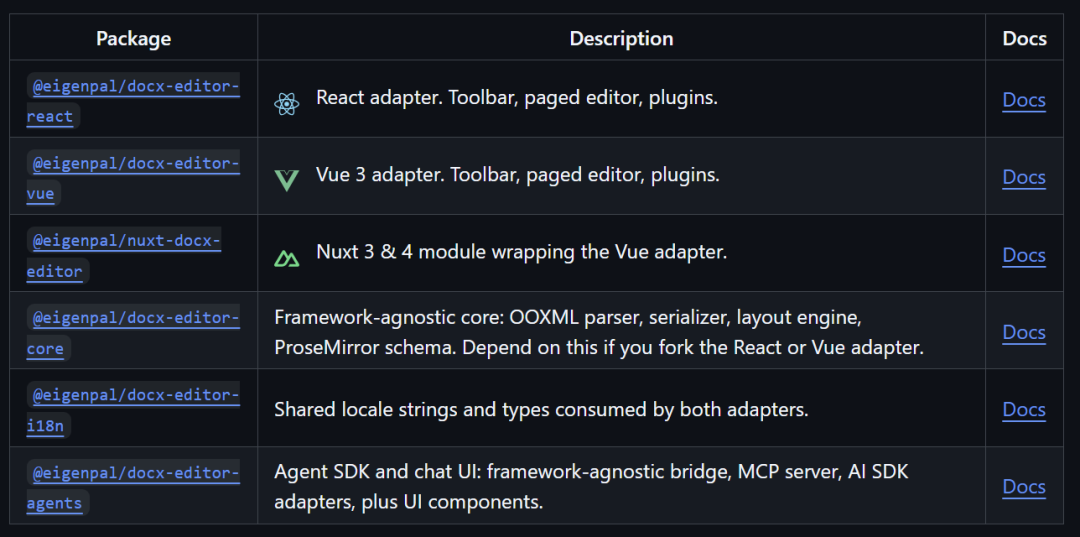Viewport: 1080px width, 537px height.
Task: Open the @eigenpal/nuxt-docx-editor package link
Action: [x=124, y=256]
